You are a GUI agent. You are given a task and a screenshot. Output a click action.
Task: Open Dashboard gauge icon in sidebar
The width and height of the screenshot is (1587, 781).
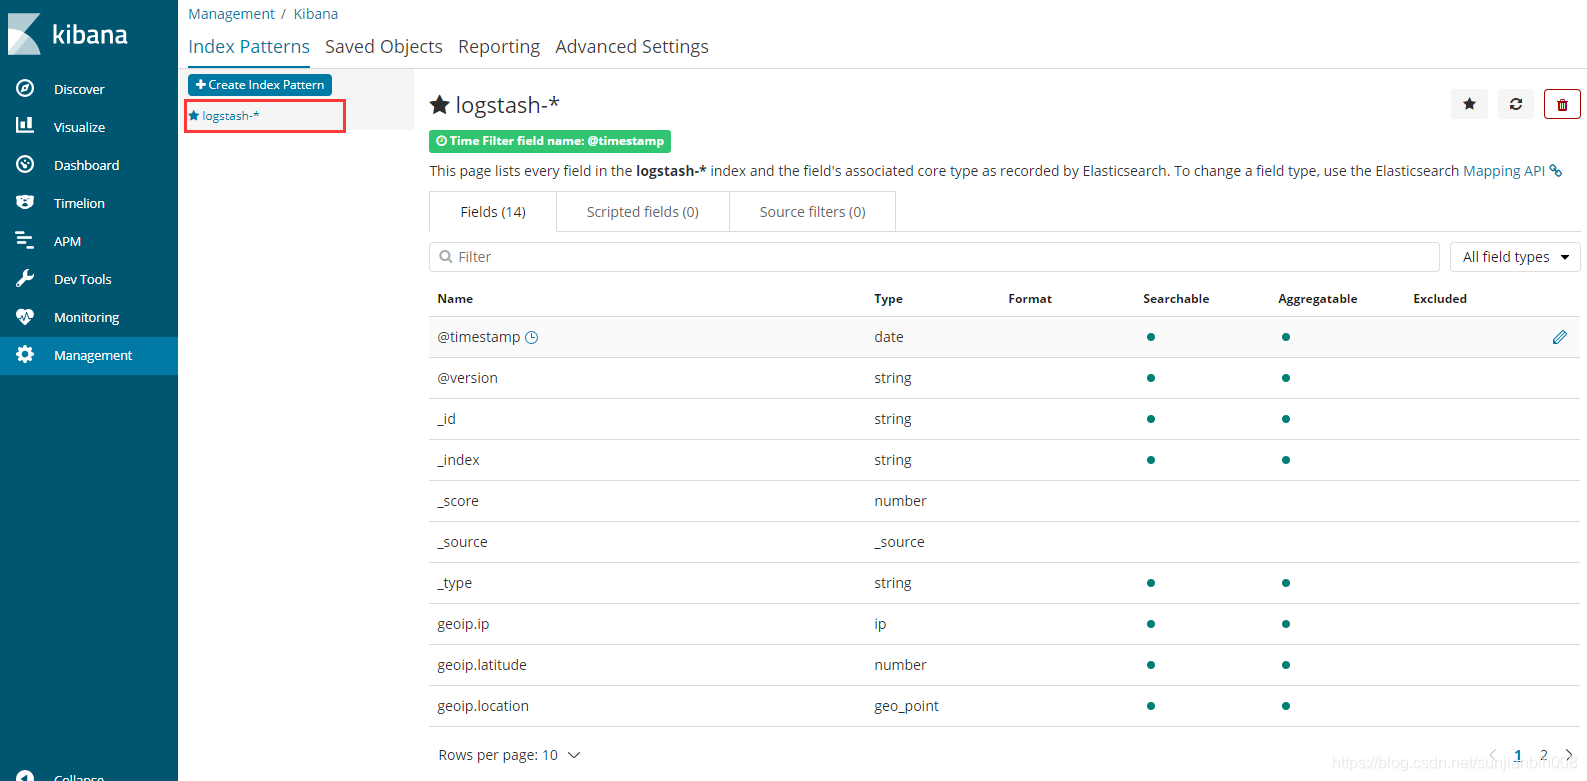tap(25, 164)
